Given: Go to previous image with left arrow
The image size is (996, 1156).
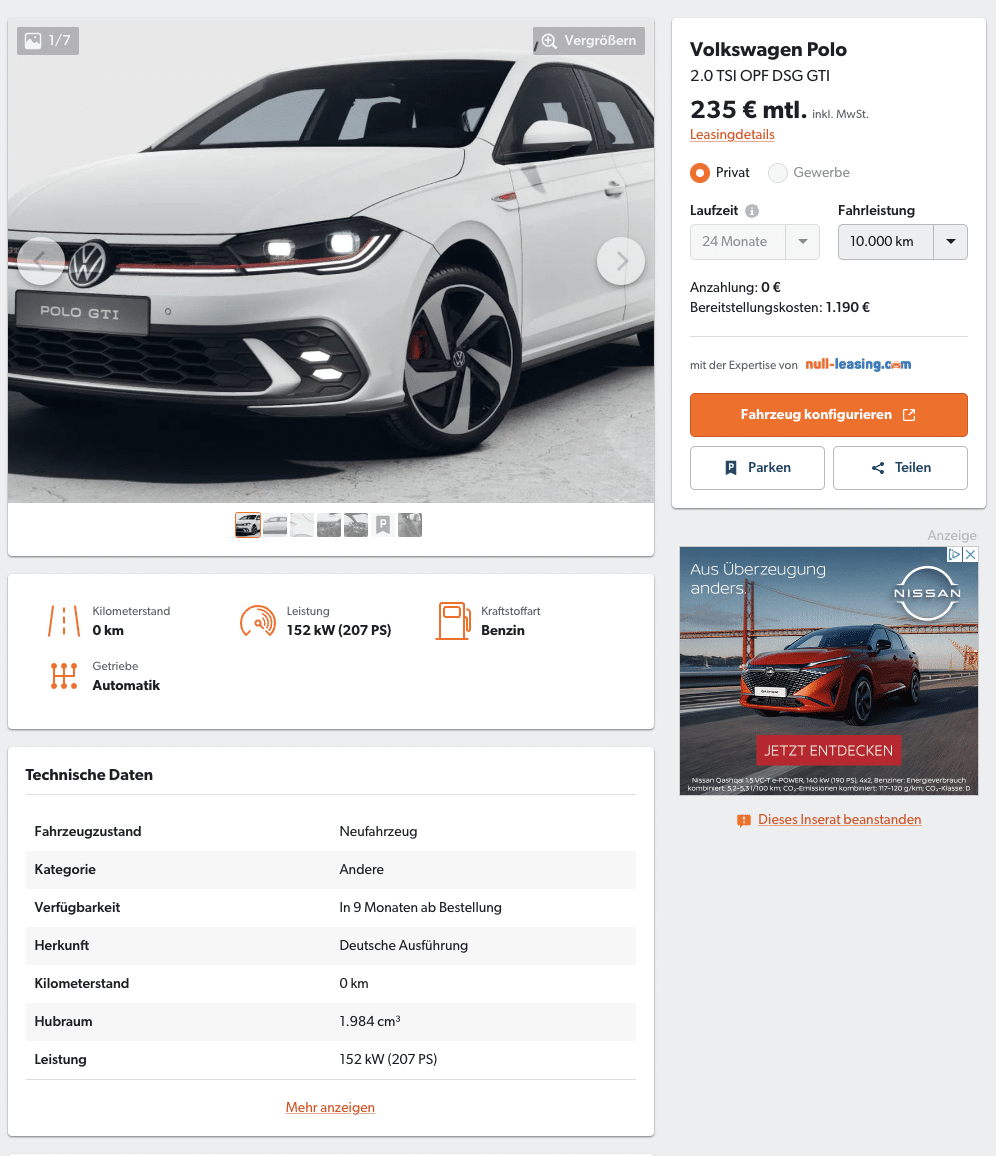Looking at the screenshot, I should click(x=41, y=261).
